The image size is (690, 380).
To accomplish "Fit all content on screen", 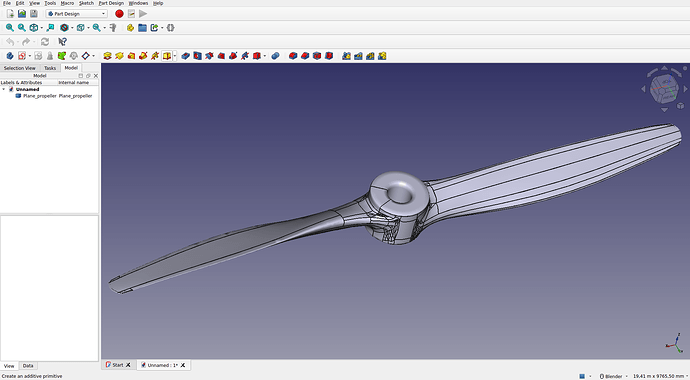I will pyautogui.click(x=10, y=28).
